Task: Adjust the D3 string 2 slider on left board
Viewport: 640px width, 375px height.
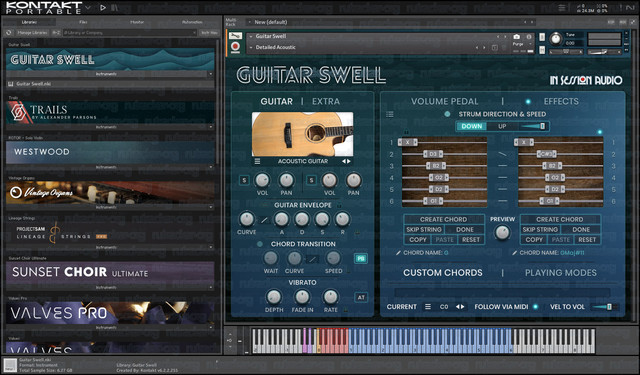Action: (x=433, y=154)
